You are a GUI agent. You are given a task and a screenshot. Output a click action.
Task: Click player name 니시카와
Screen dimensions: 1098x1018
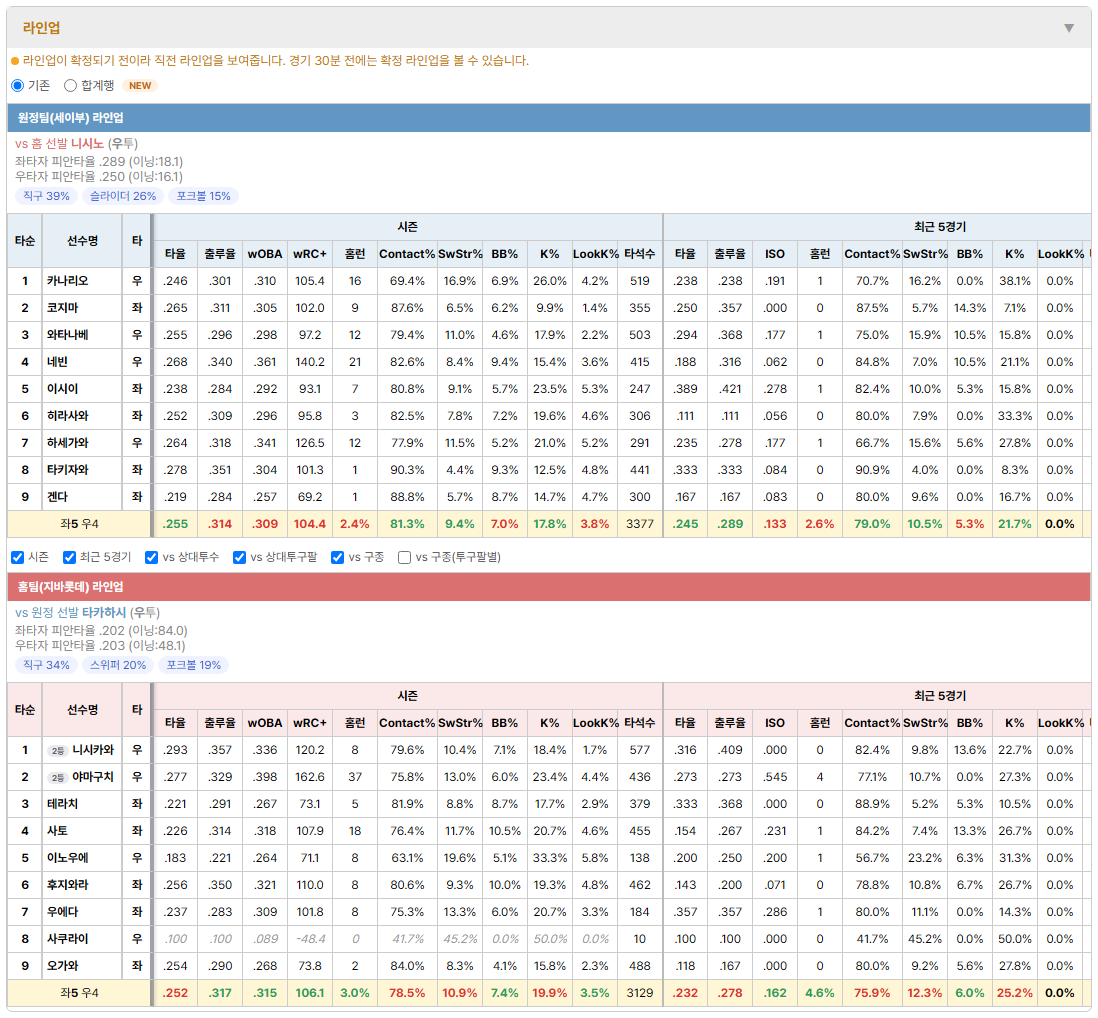pyautogui.click(x=93, y=750)
